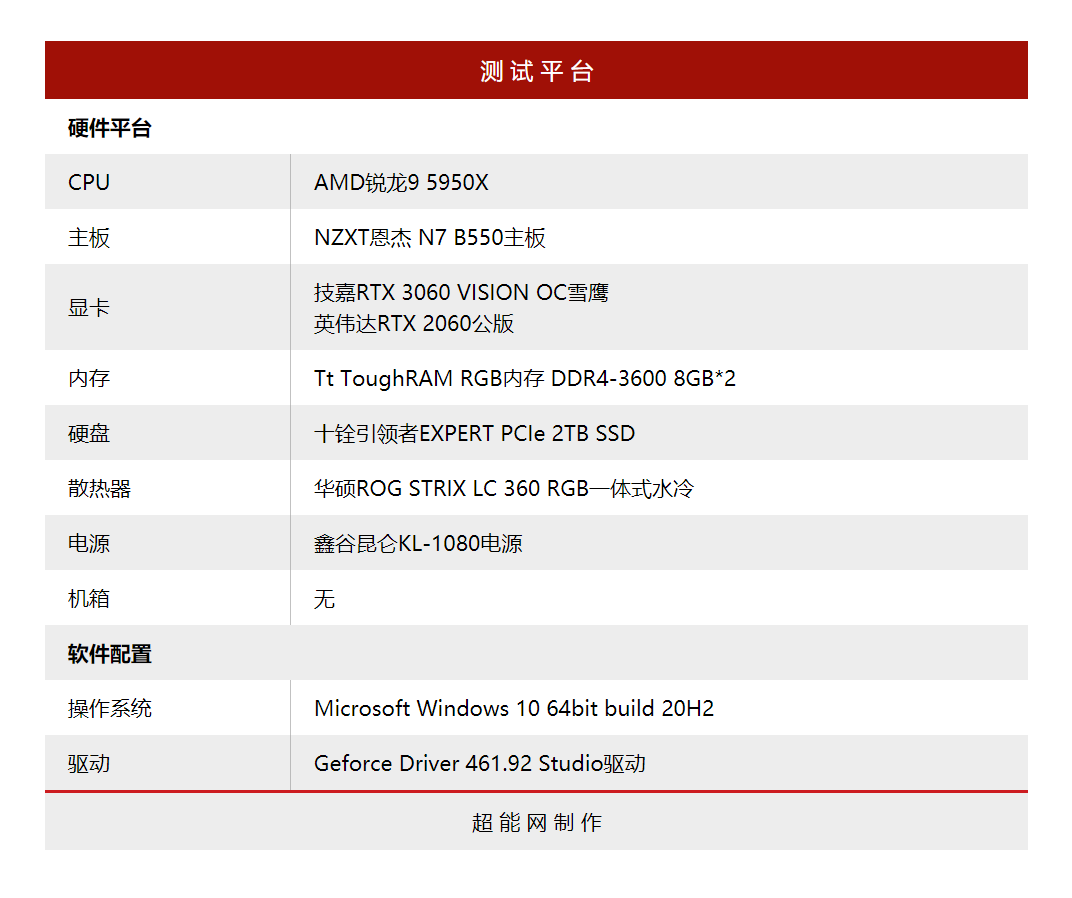Select the 硬件平台 section heading
Screen dimensions: 1072x898
pos(109,128)
